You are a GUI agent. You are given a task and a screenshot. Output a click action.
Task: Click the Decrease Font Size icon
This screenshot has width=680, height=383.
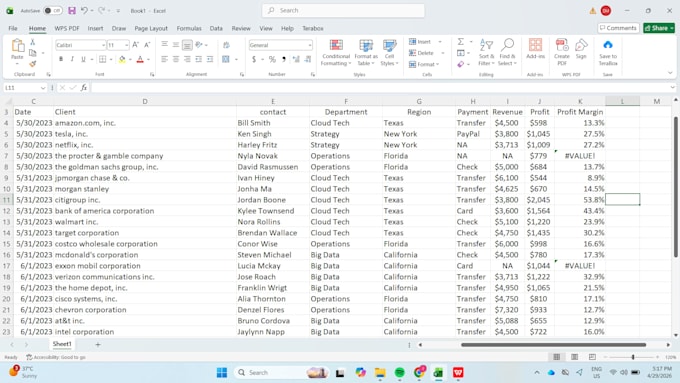click(x=147, y=45)
